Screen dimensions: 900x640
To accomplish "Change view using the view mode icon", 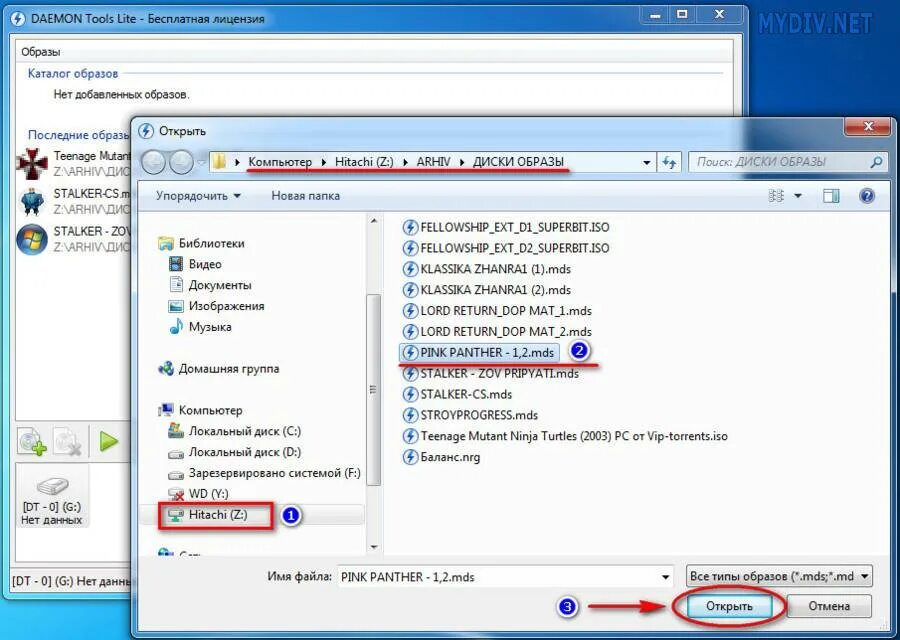I will click(x=776, y=196).
